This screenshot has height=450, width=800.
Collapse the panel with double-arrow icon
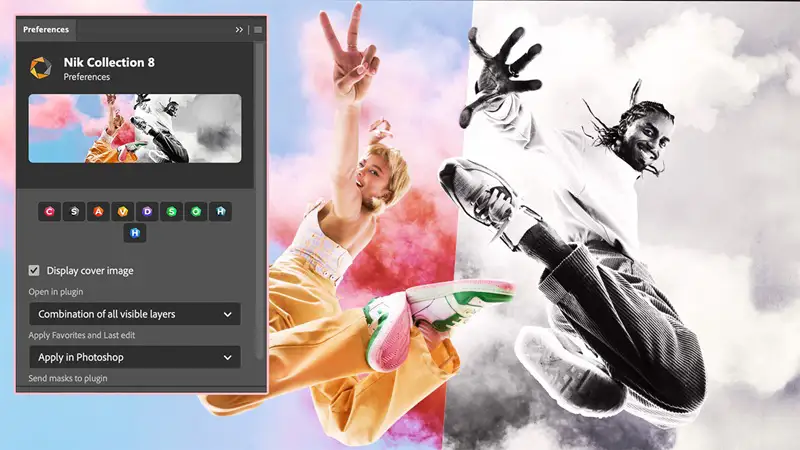(x=239, y=30)
